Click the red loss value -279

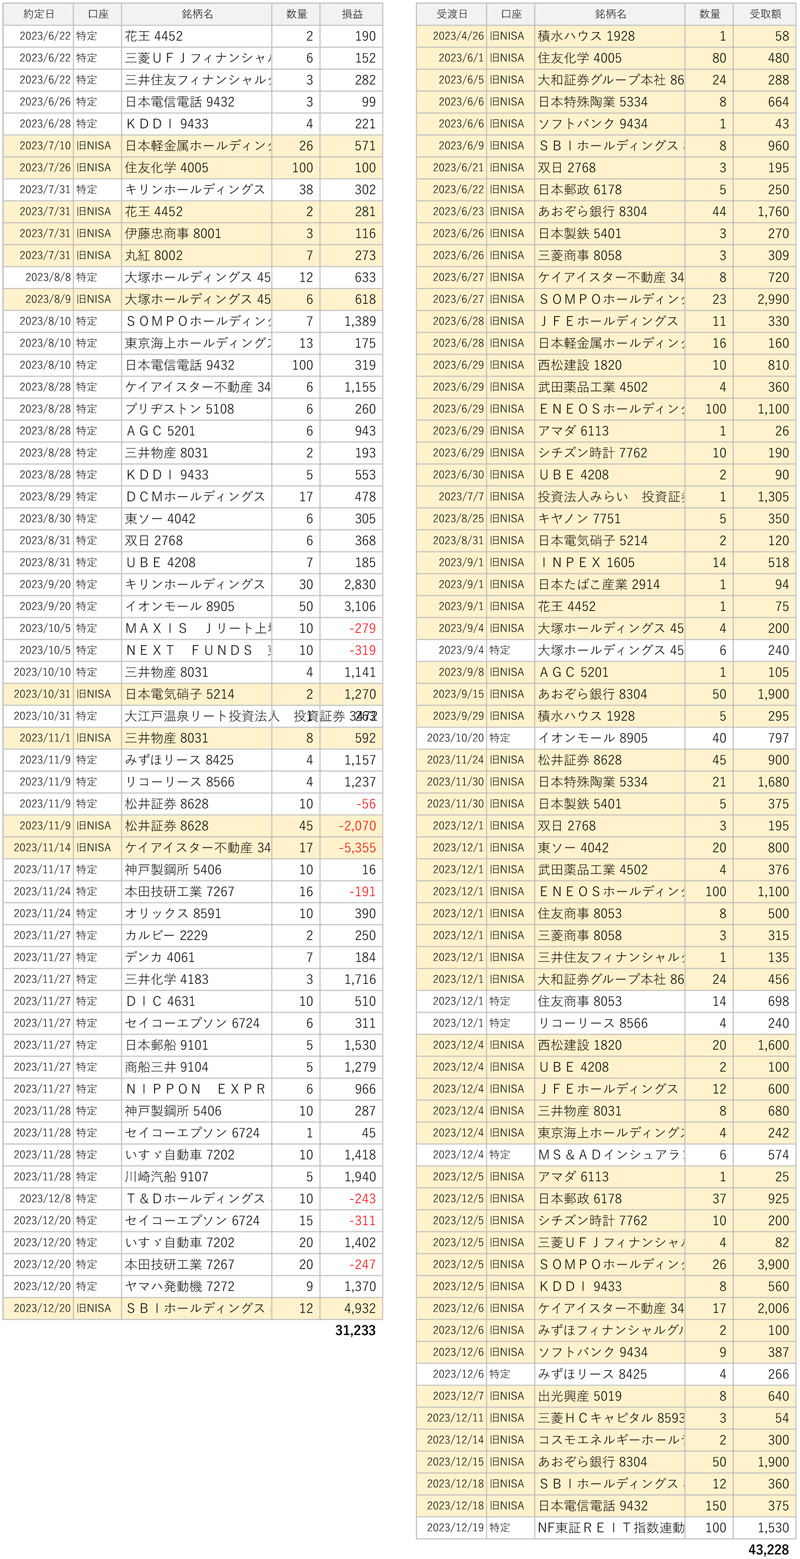(361, 628)
